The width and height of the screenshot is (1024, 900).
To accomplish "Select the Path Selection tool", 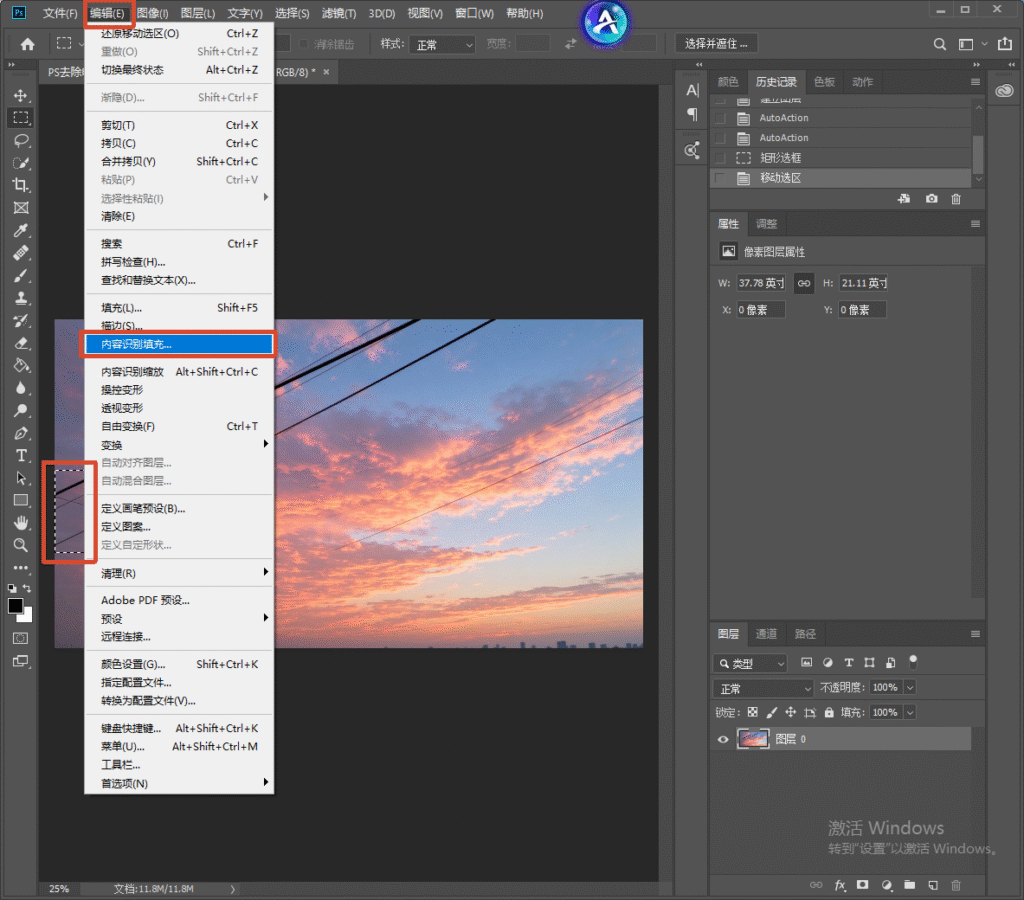I will point(21,477).
